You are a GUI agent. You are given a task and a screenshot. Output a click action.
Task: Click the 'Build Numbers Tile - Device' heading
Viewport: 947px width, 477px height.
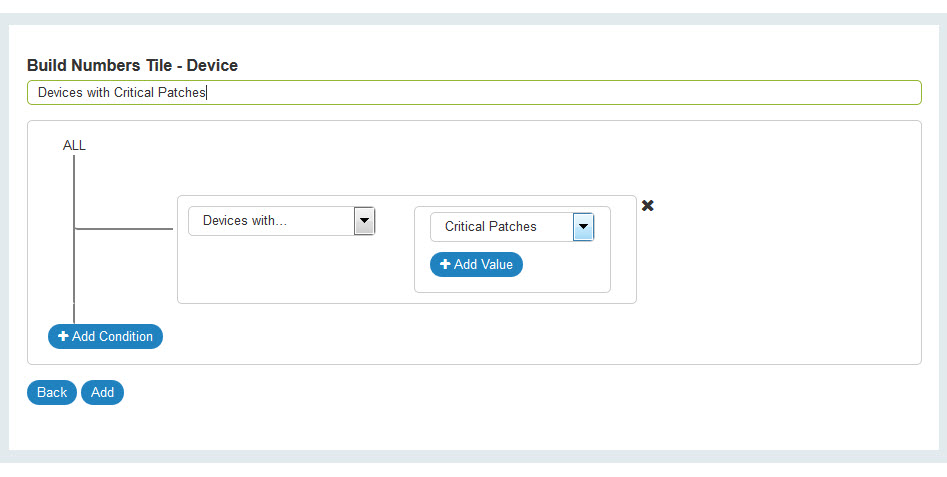tap(132, 66)
